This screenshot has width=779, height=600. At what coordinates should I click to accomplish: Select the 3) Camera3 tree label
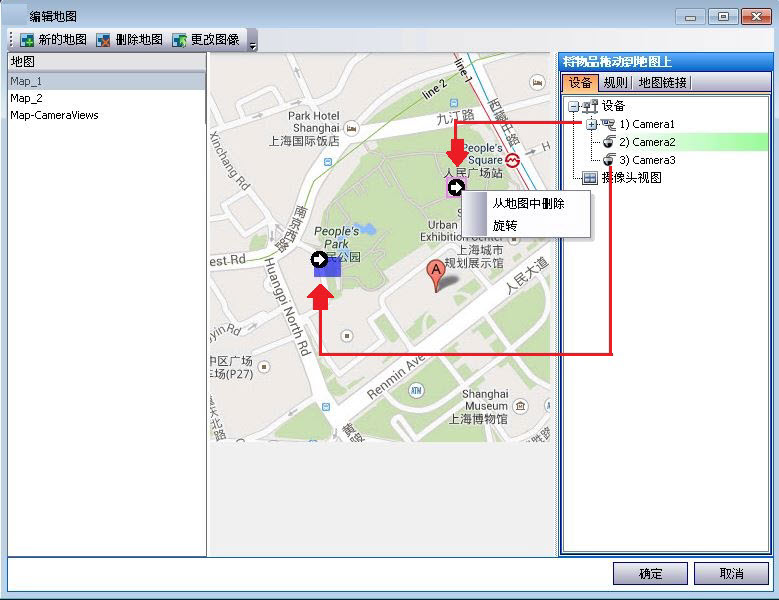point(647,160)
